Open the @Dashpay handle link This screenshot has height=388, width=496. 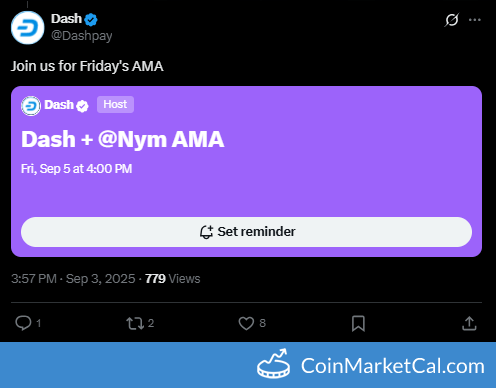pos(82,35)
